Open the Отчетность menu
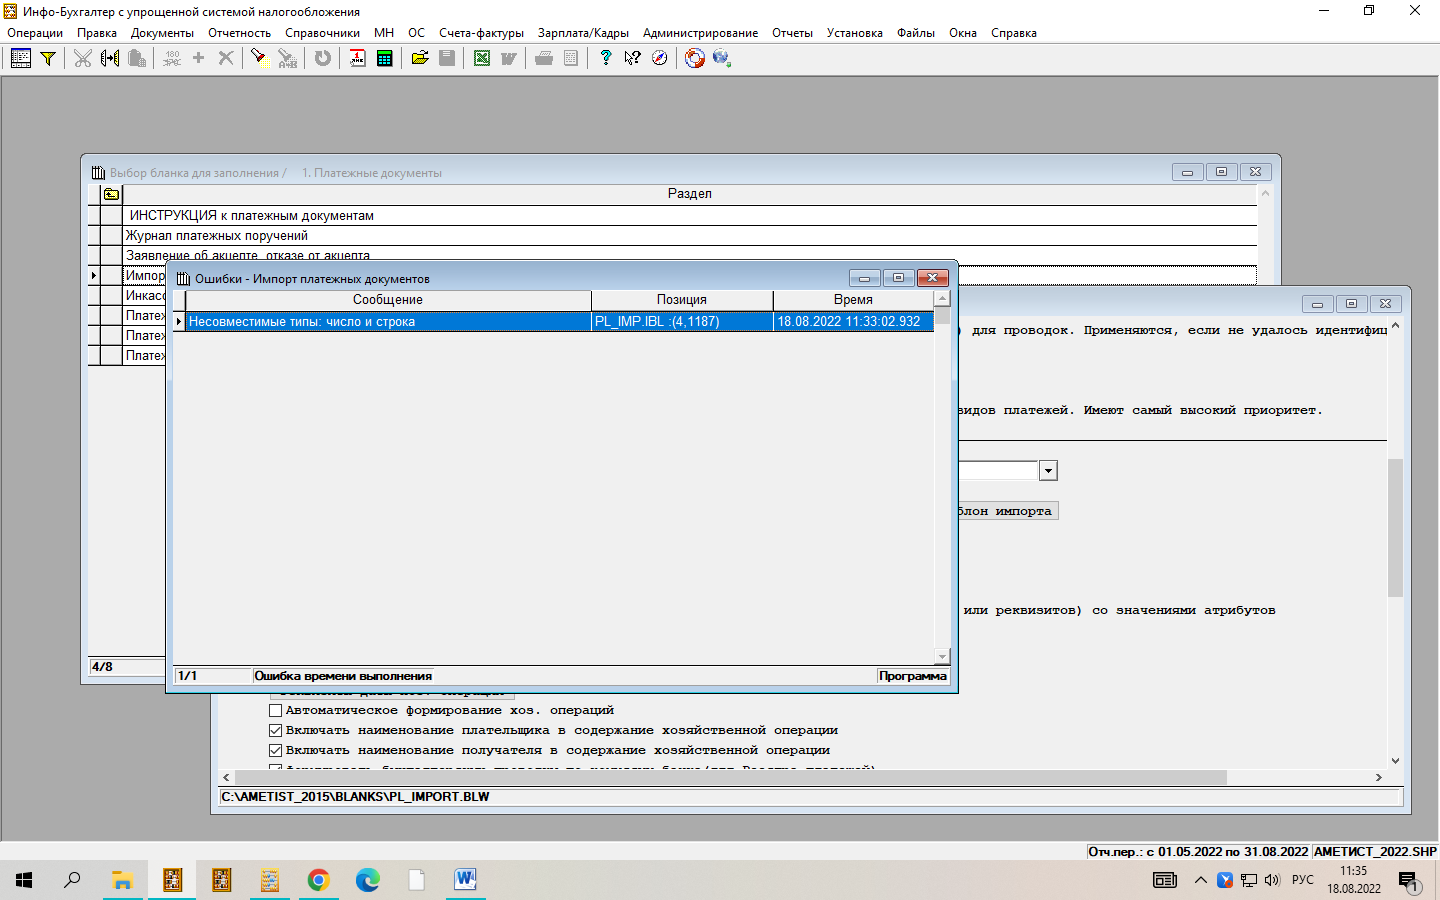Viewport: 1440px width, 900px height. [239, 33]
